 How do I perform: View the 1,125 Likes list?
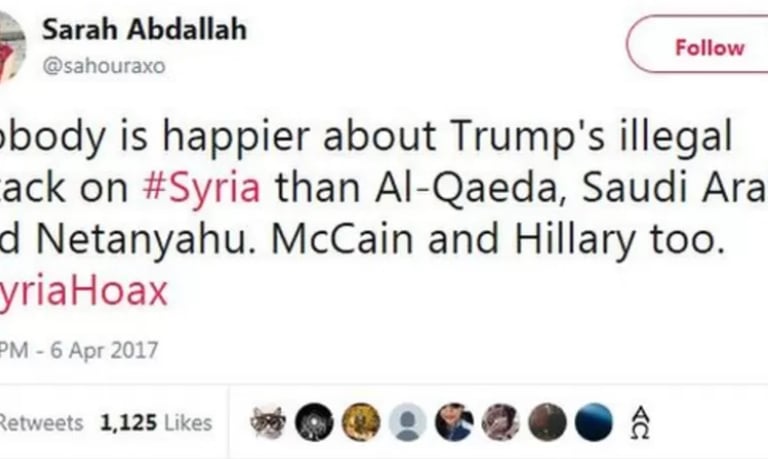(x=156, y=423)
